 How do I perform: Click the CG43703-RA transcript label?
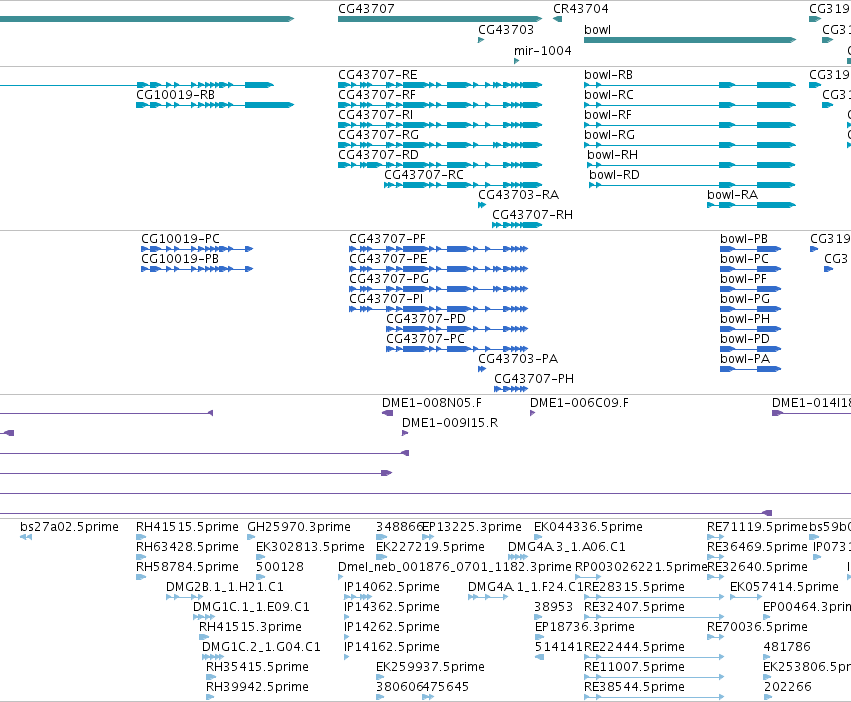coord(518,195)
